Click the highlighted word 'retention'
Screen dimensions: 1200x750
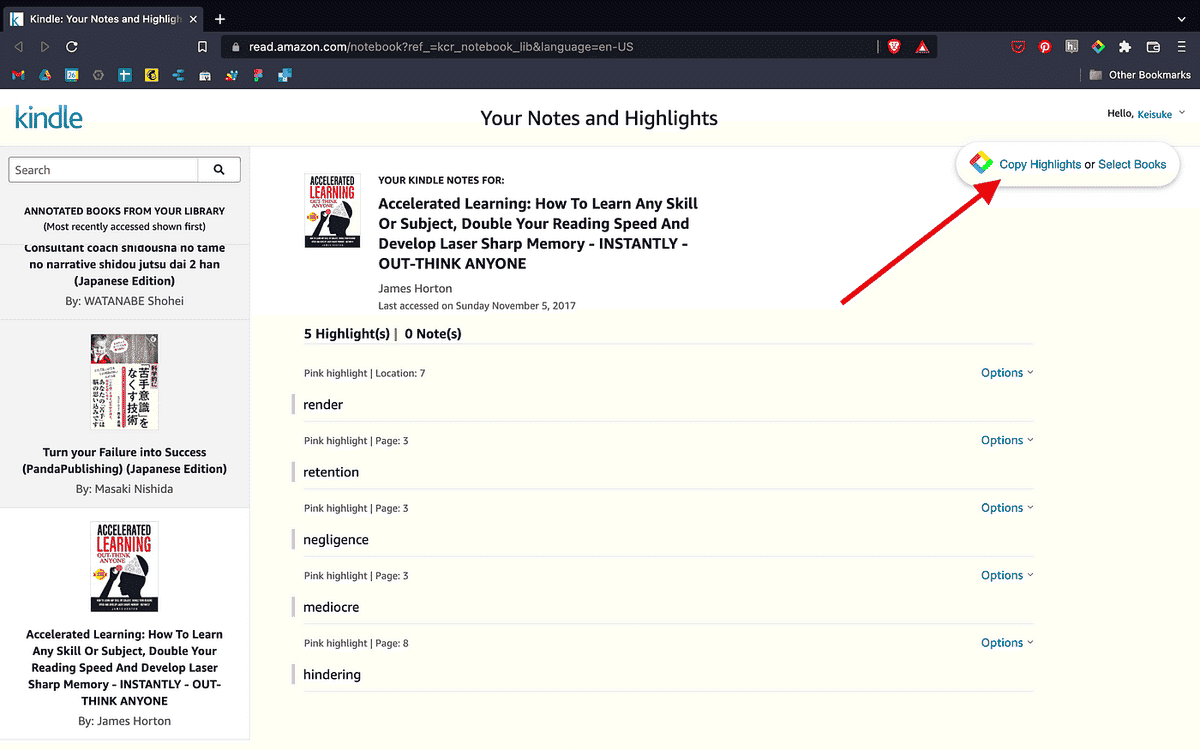(331, 472)
